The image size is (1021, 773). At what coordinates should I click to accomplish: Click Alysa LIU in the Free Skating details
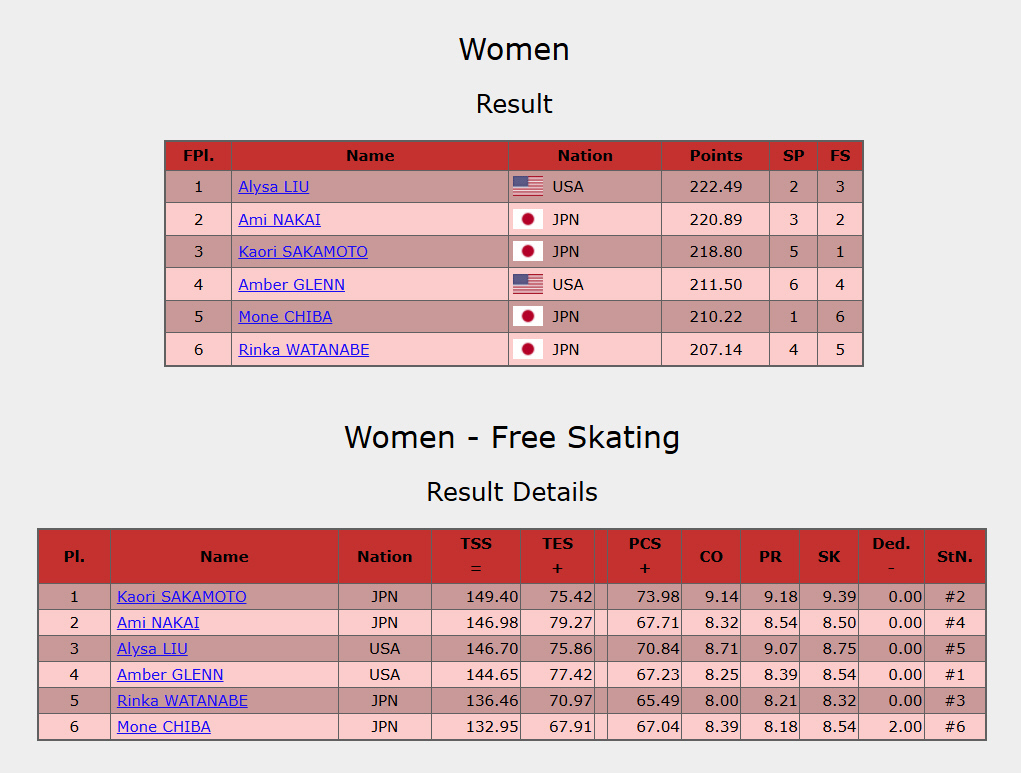151,648
